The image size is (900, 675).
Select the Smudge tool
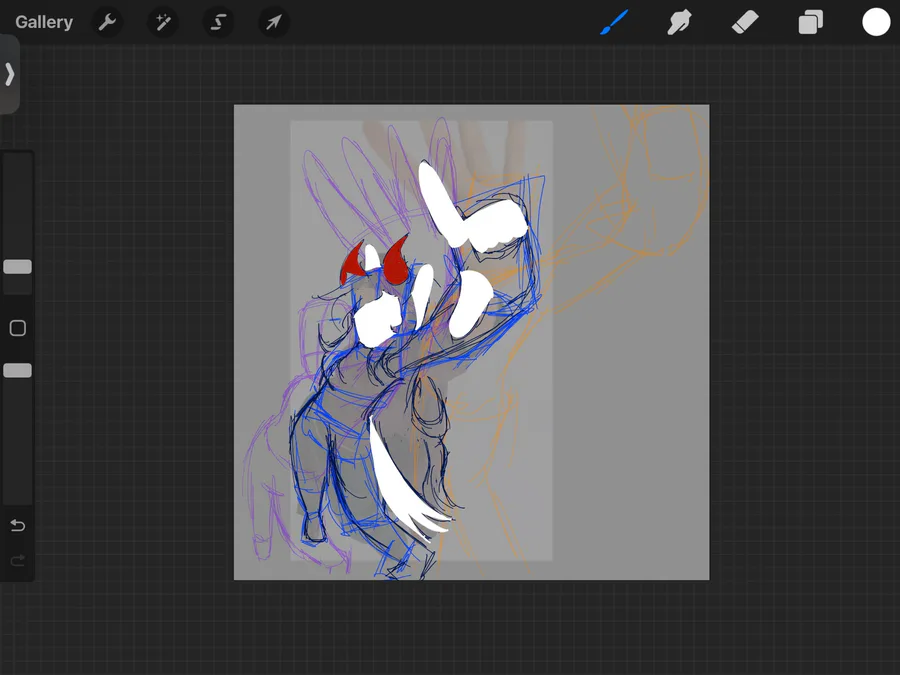tap(679, 22)
